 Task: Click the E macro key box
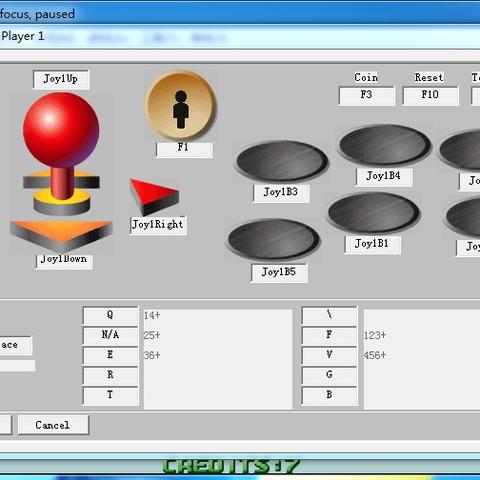[x=110, y=355]
